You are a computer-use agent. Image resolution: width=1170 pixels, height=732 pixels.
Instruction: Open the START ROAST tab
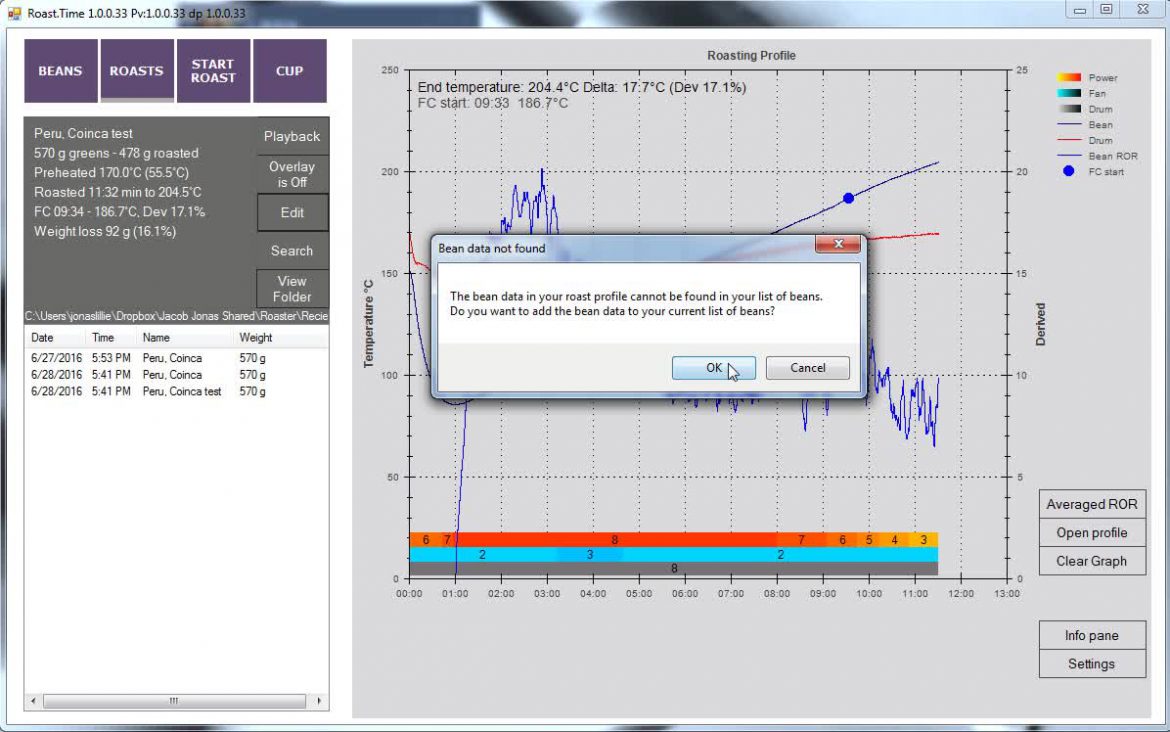(x=213, y=71)
